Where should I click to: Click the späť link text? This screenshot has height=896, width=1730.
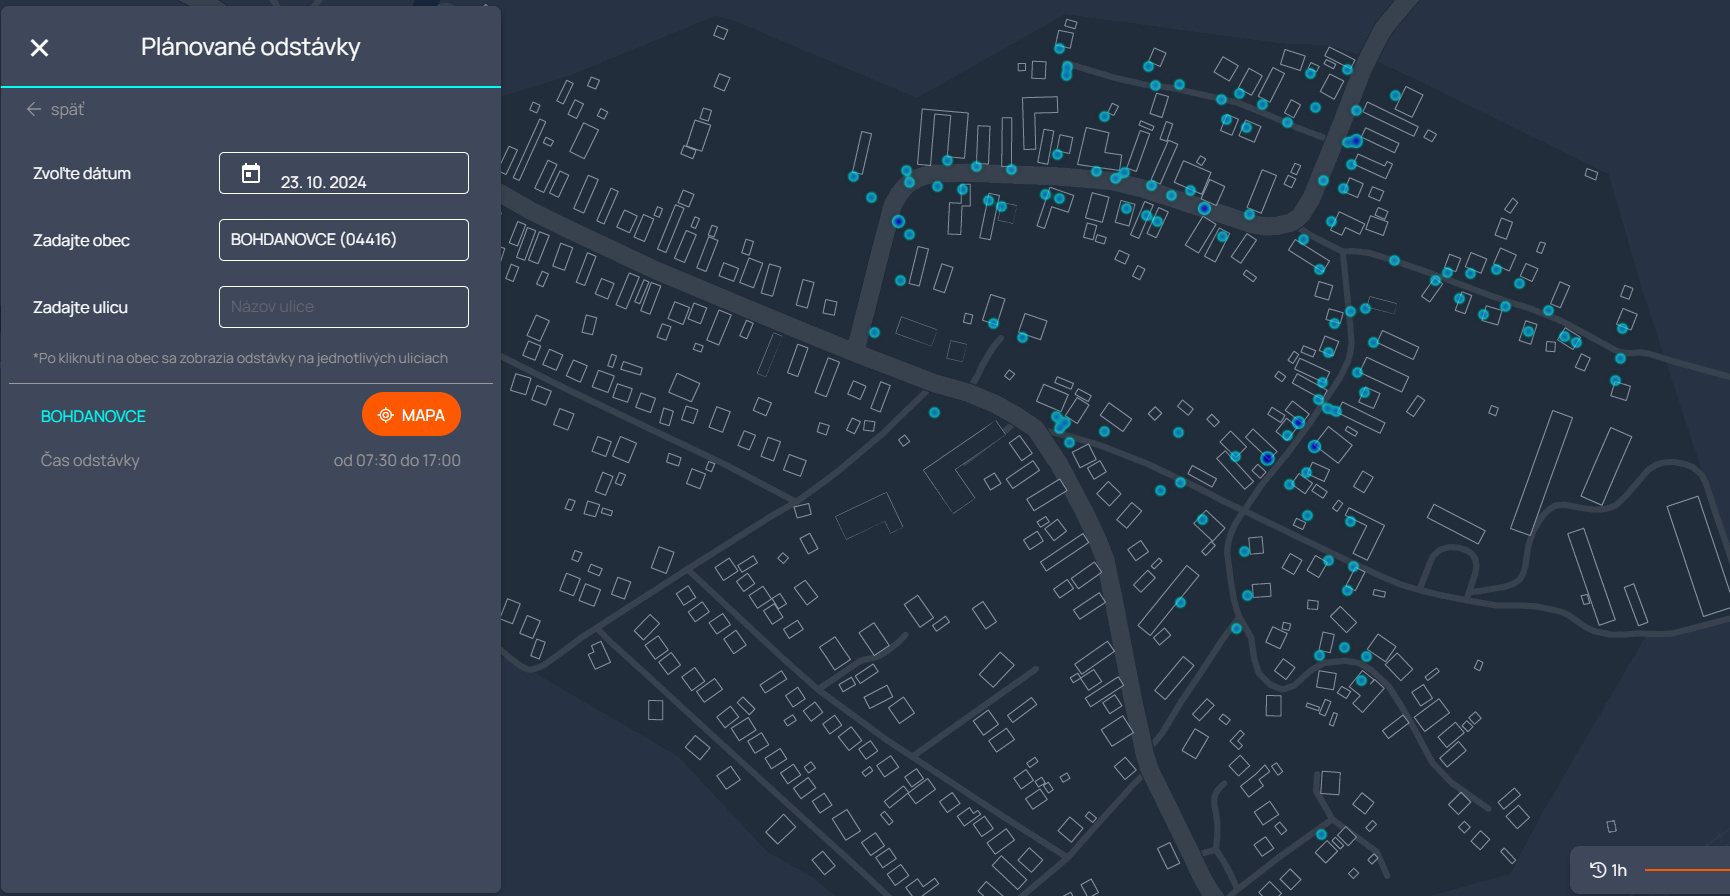(x=68, y=109)
